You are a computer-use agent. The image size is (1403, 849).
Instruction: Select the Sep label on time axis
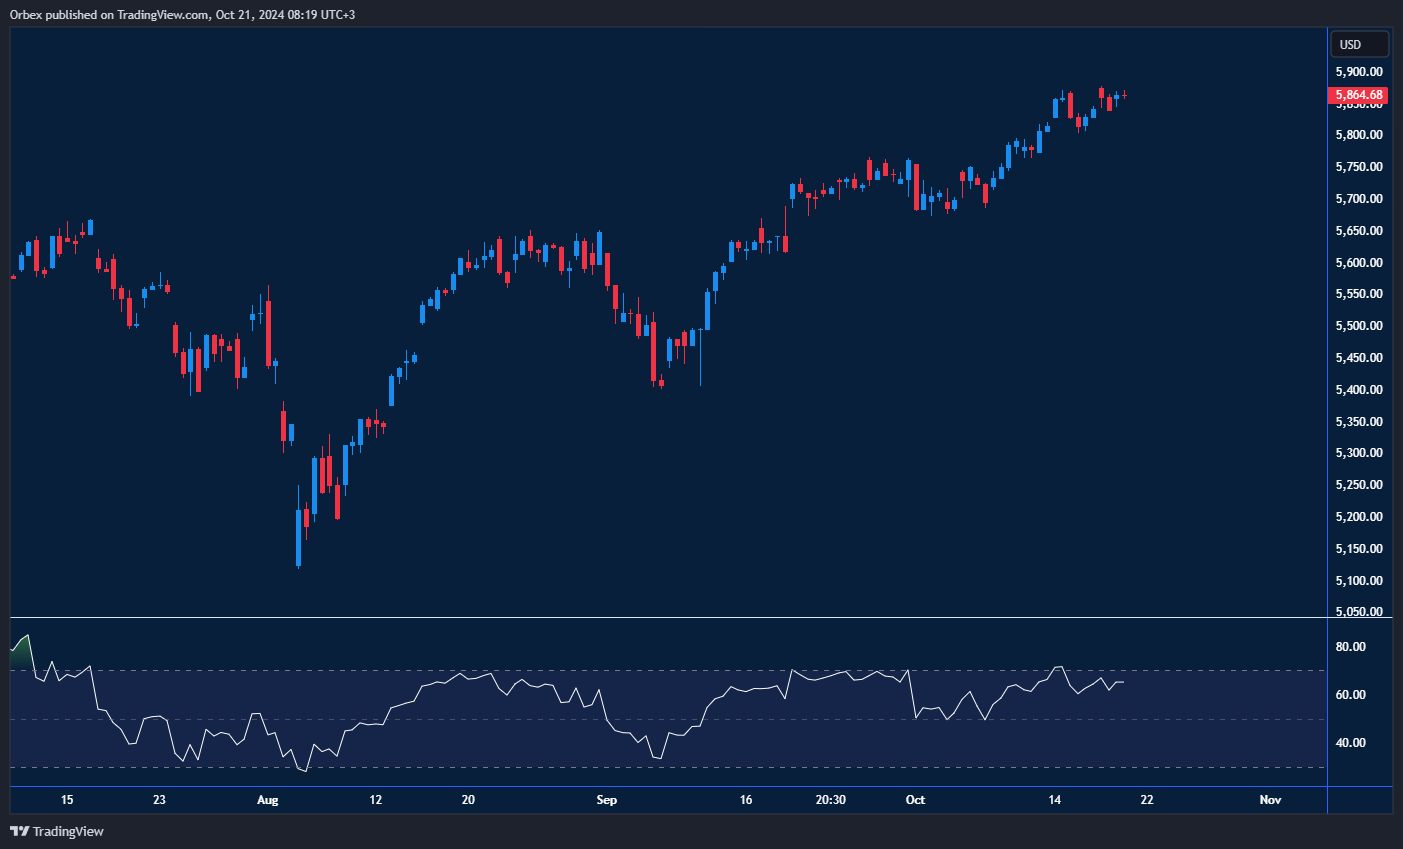click(606, 800)
